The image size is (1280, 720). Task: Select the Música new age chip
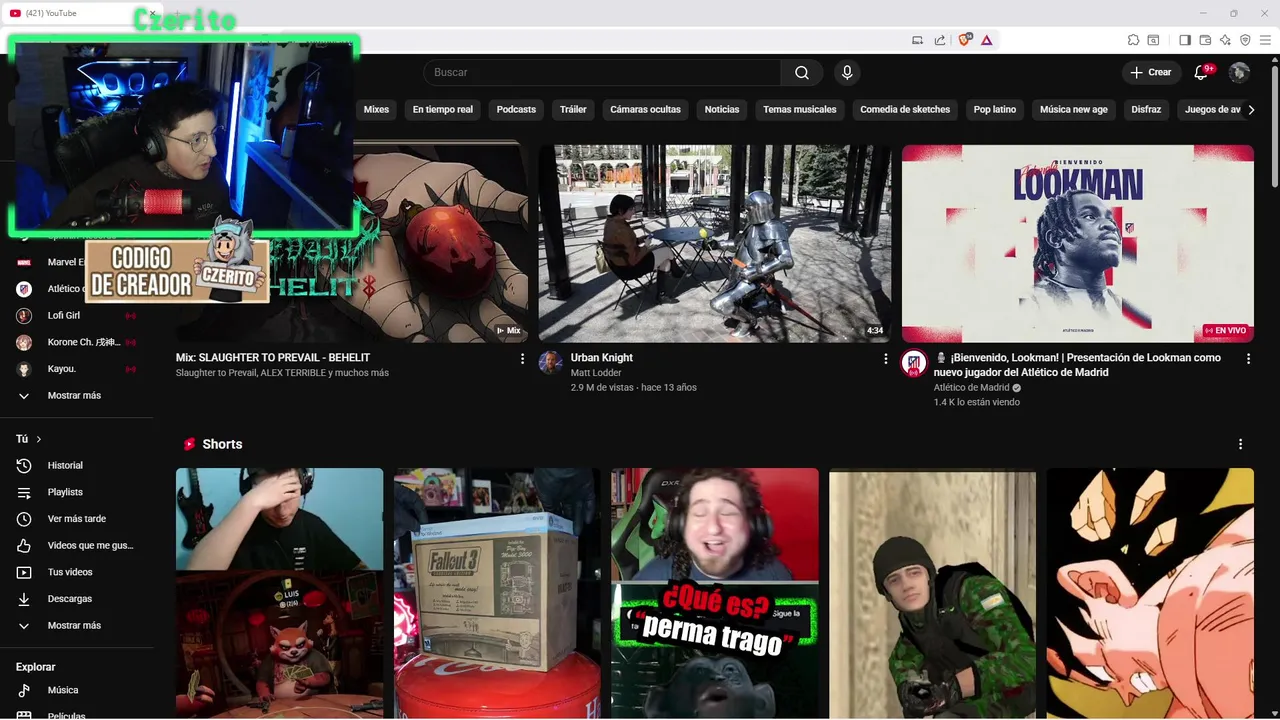[1073, 109]
